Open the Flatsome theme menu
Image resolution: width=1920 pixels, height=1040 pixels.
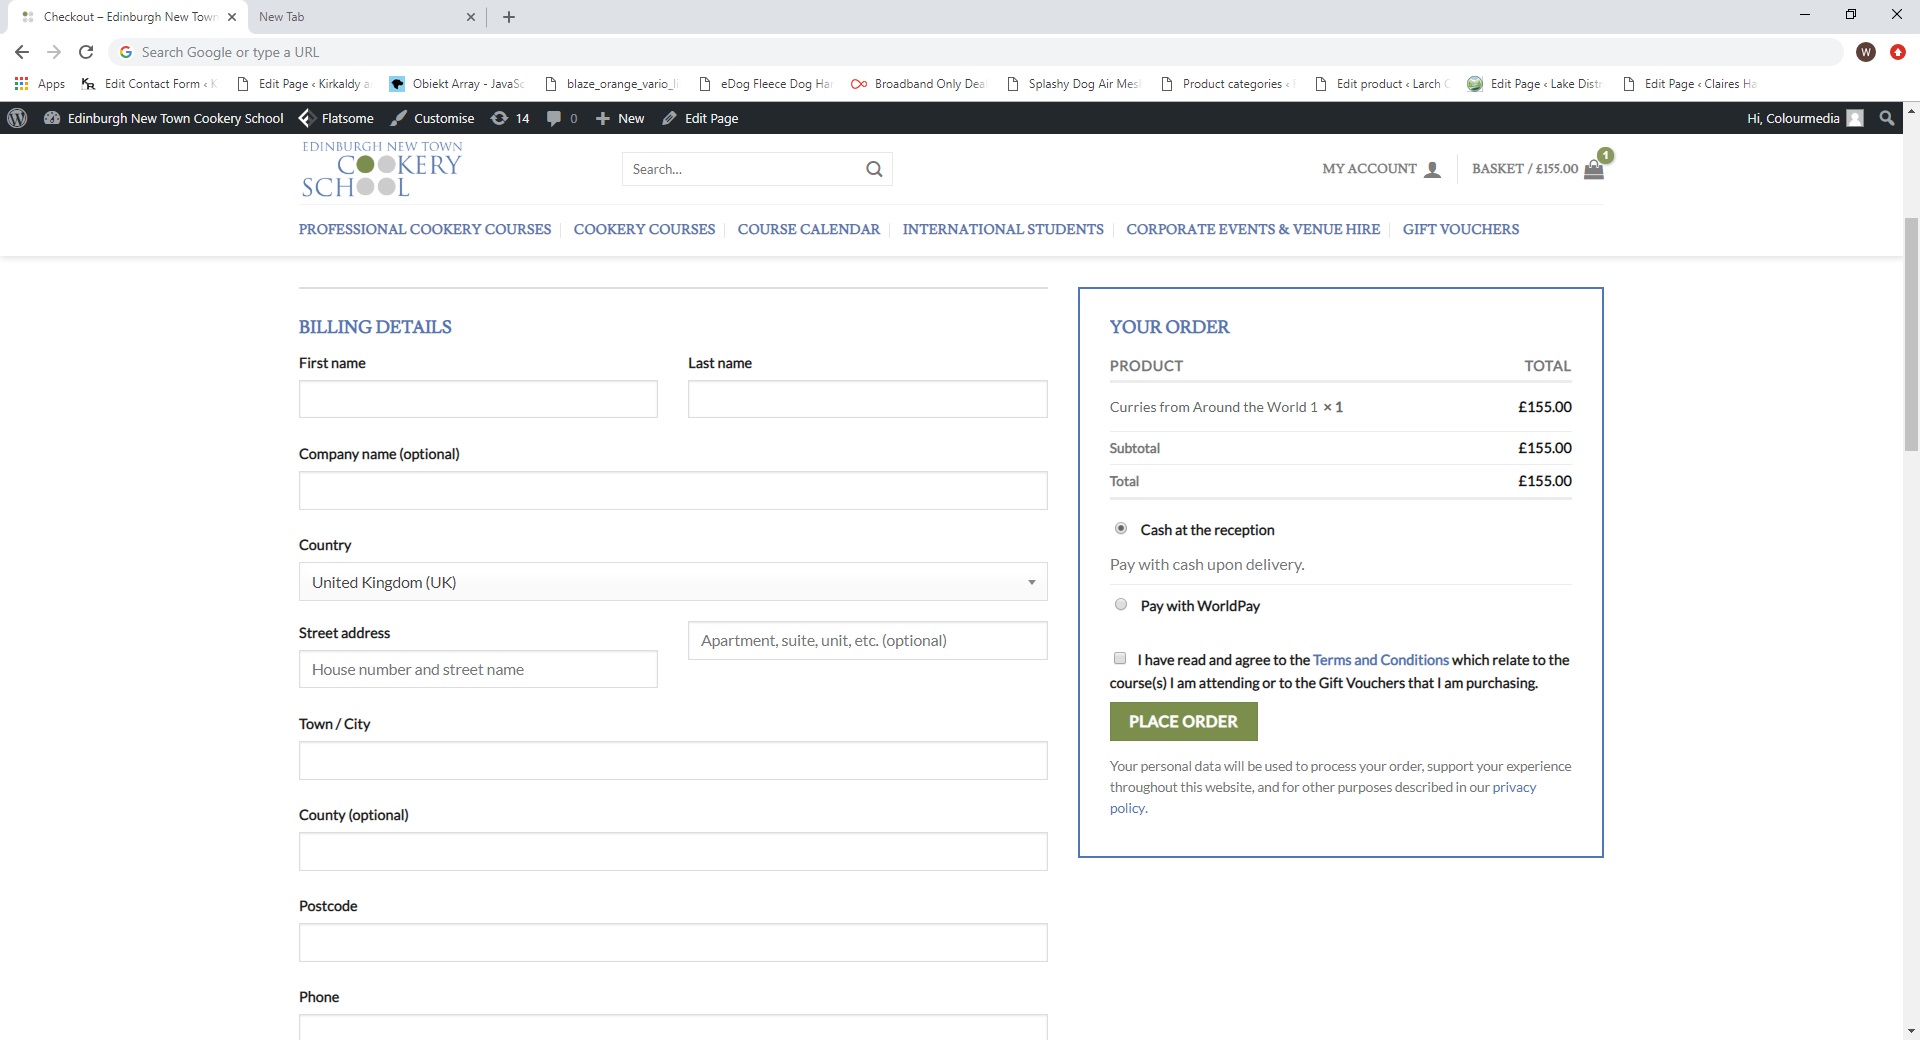[336, 118]
